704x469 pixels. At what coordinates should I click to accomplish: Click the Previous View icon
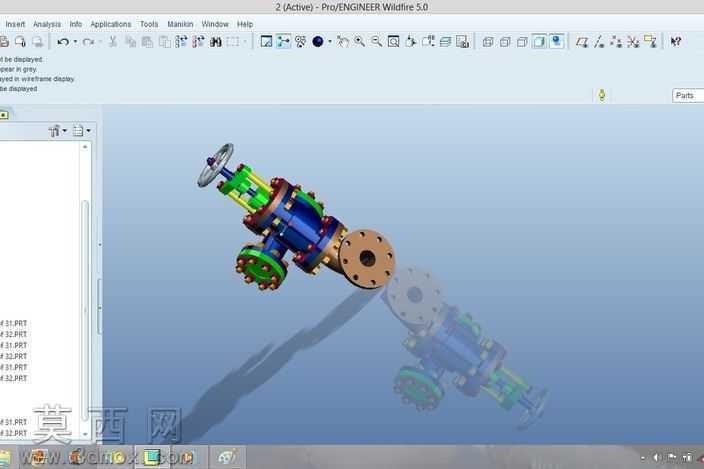[x=343, y=42]
